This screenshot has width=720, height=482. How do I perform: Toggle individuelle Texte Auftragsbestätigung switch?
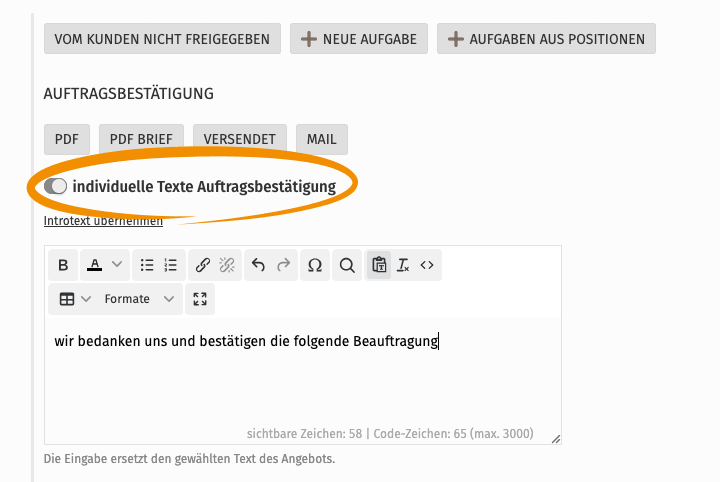coord(56,186)
